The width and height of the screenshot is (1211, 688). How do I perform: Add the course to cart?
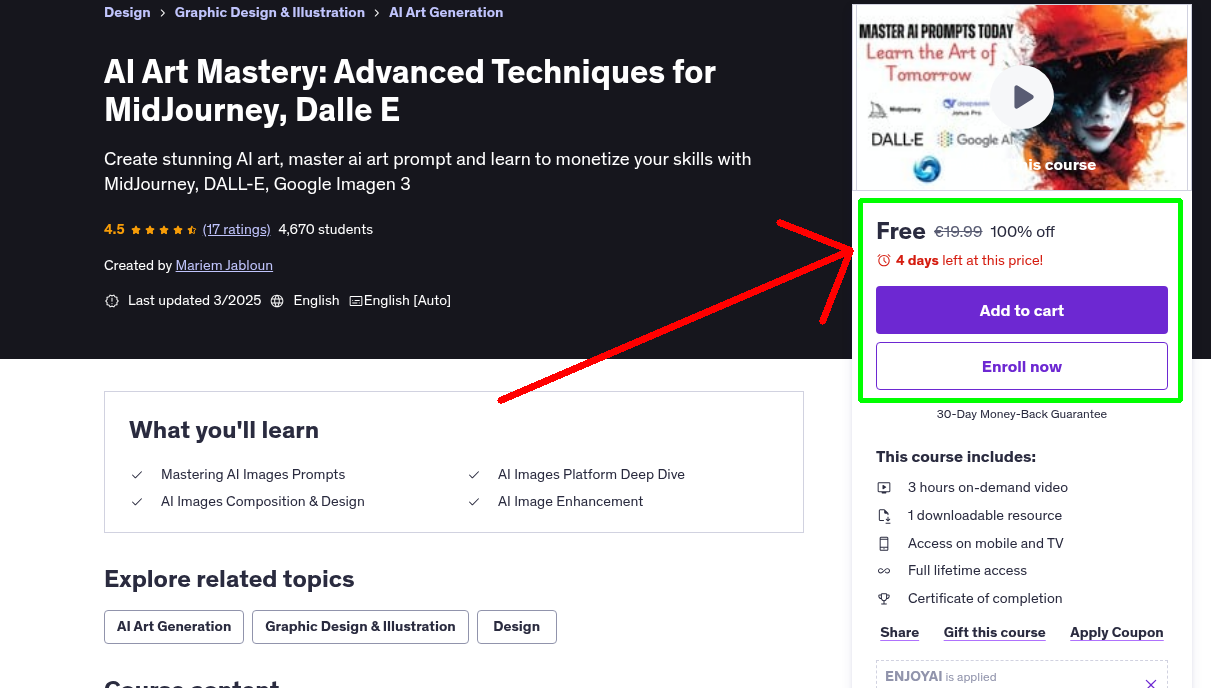(1022, 311)
